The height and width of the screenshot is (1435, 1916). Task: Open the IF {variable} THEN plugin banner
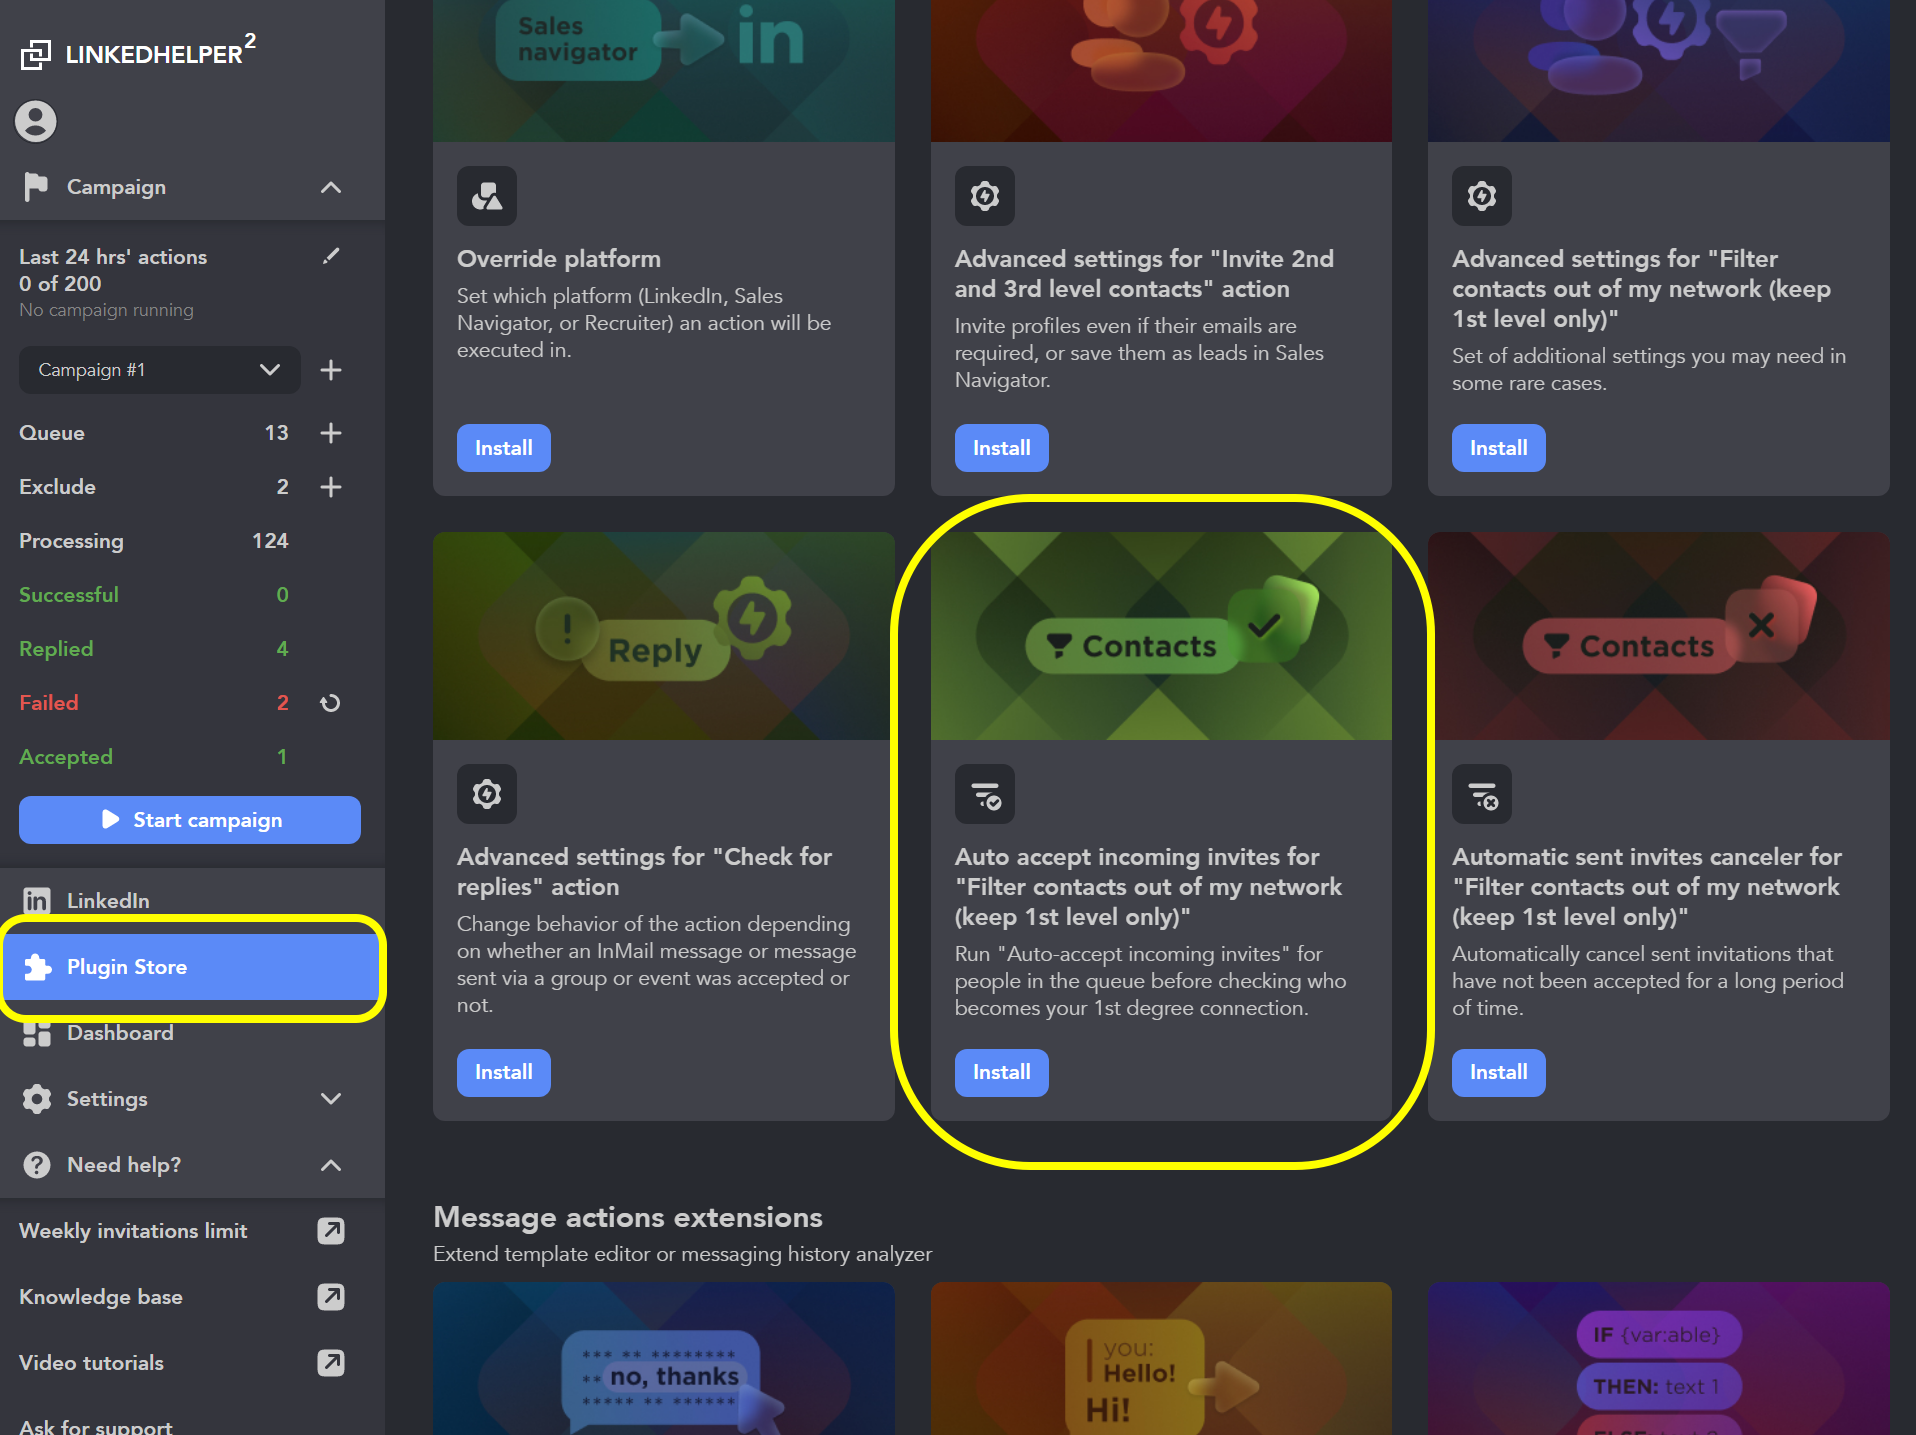pyautogui.click(x=1659, y=1359)
